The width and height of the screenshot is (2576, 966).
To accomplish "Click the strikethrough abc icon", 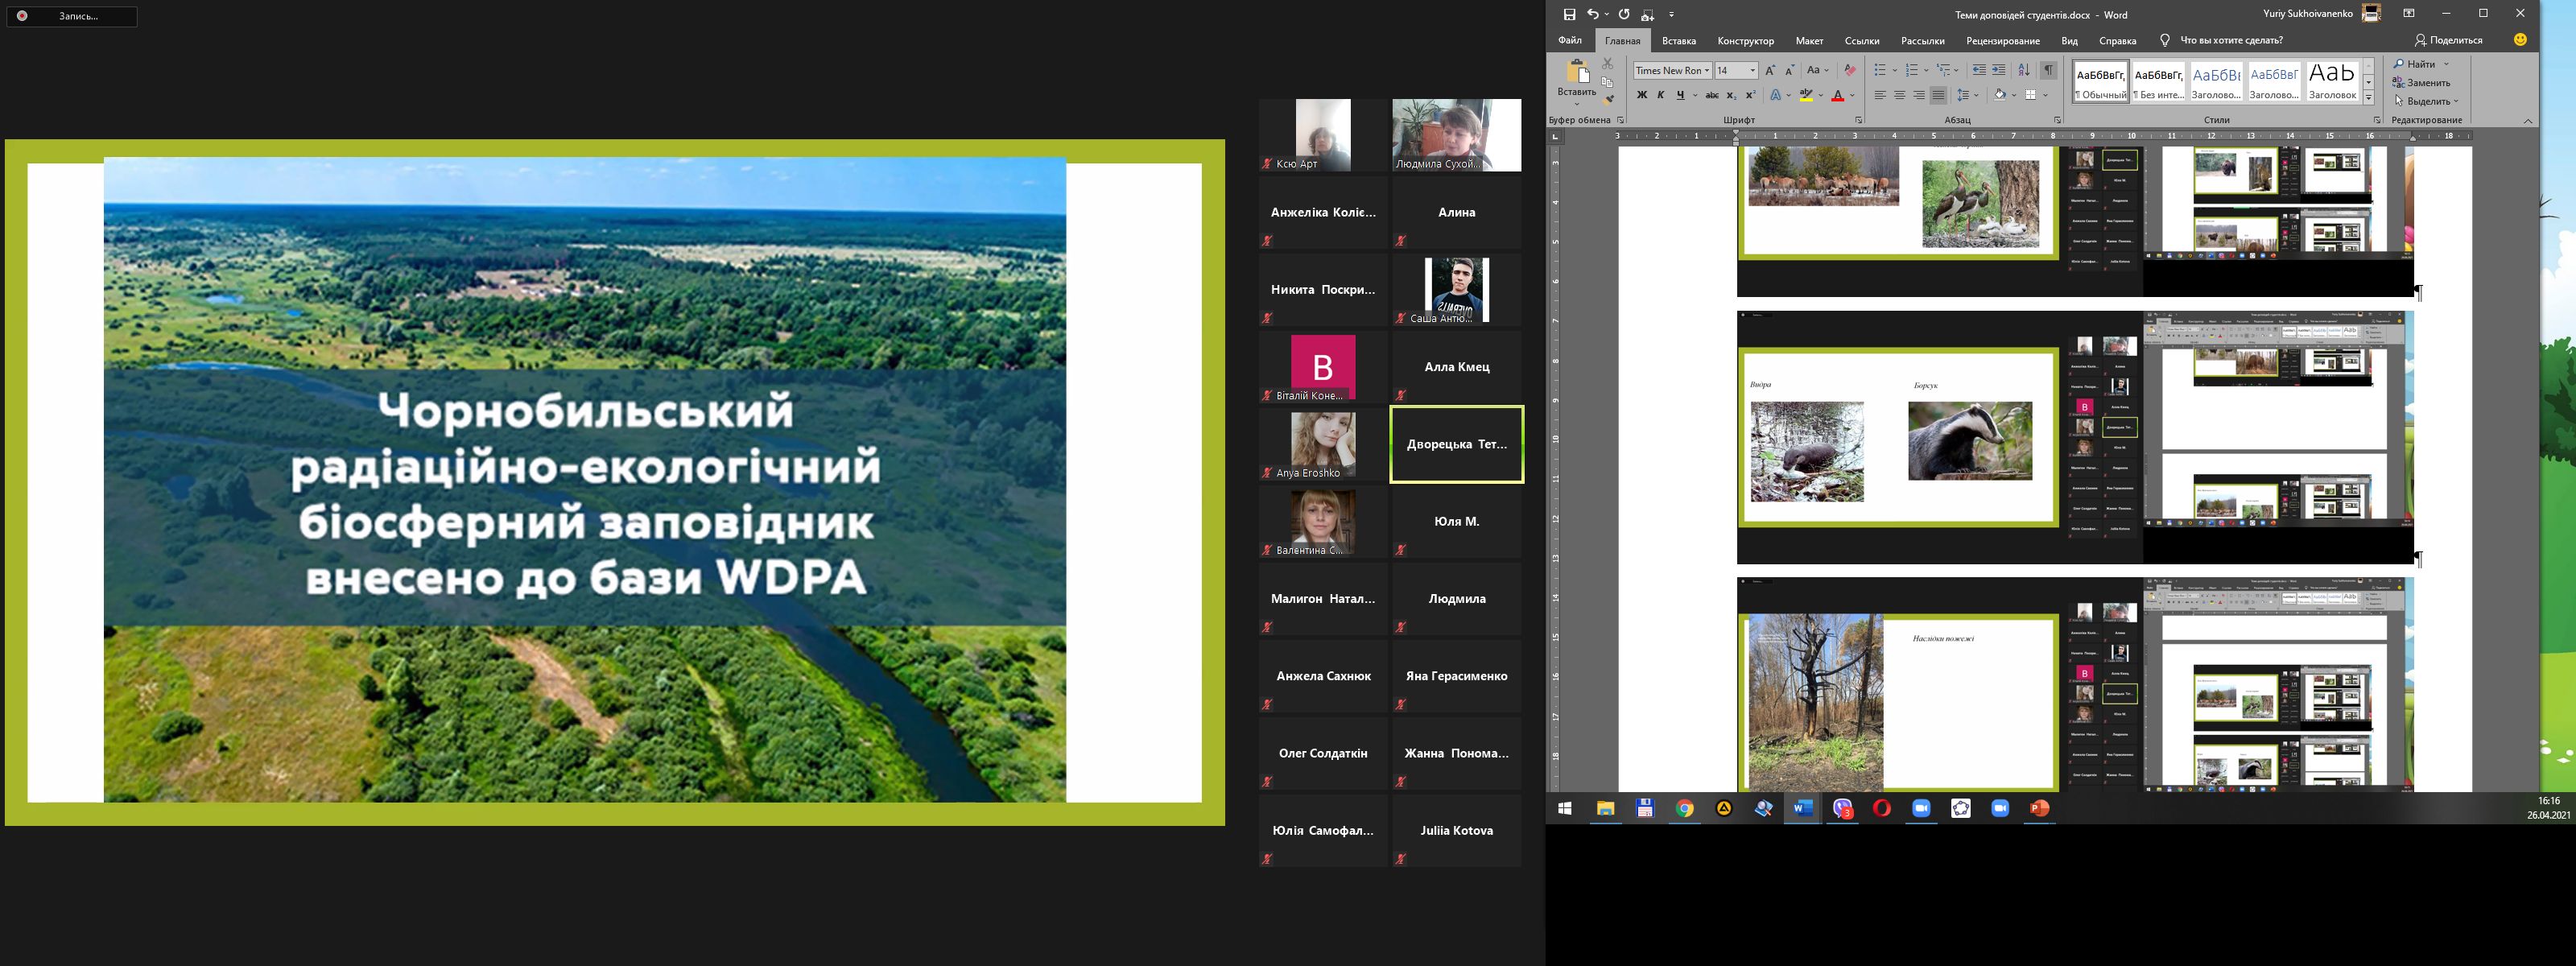I will pyautogui.click(x=1711, y=95).
